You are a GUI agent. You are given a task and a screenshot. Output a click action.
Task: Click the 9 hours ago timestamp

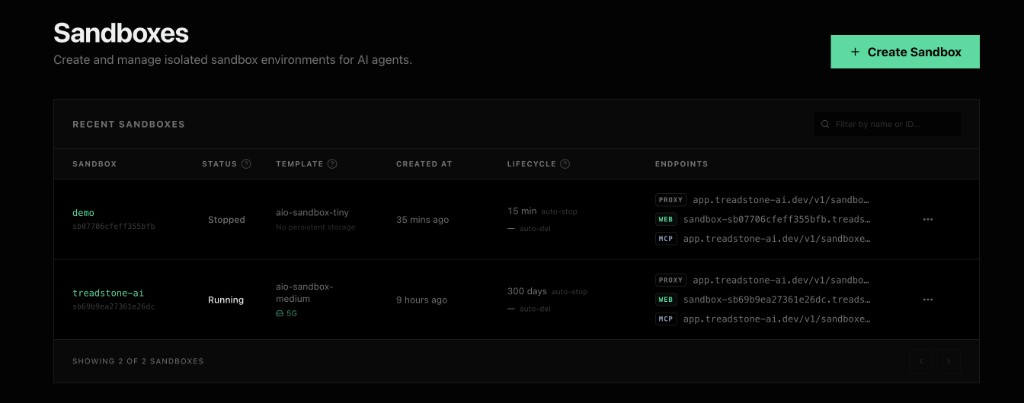pyautogui.click(x=422, y=300)
